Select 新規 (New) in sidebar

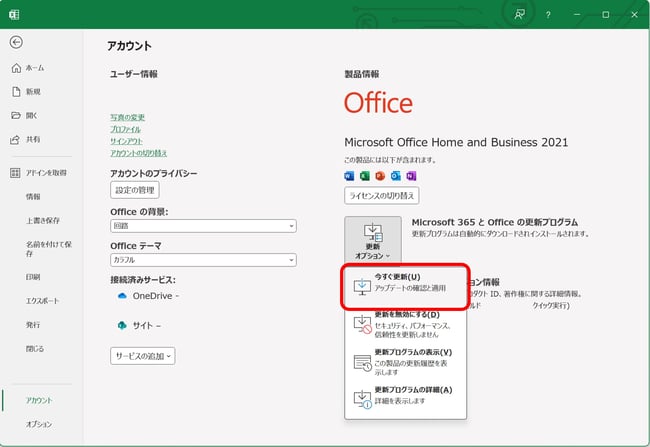33,92
